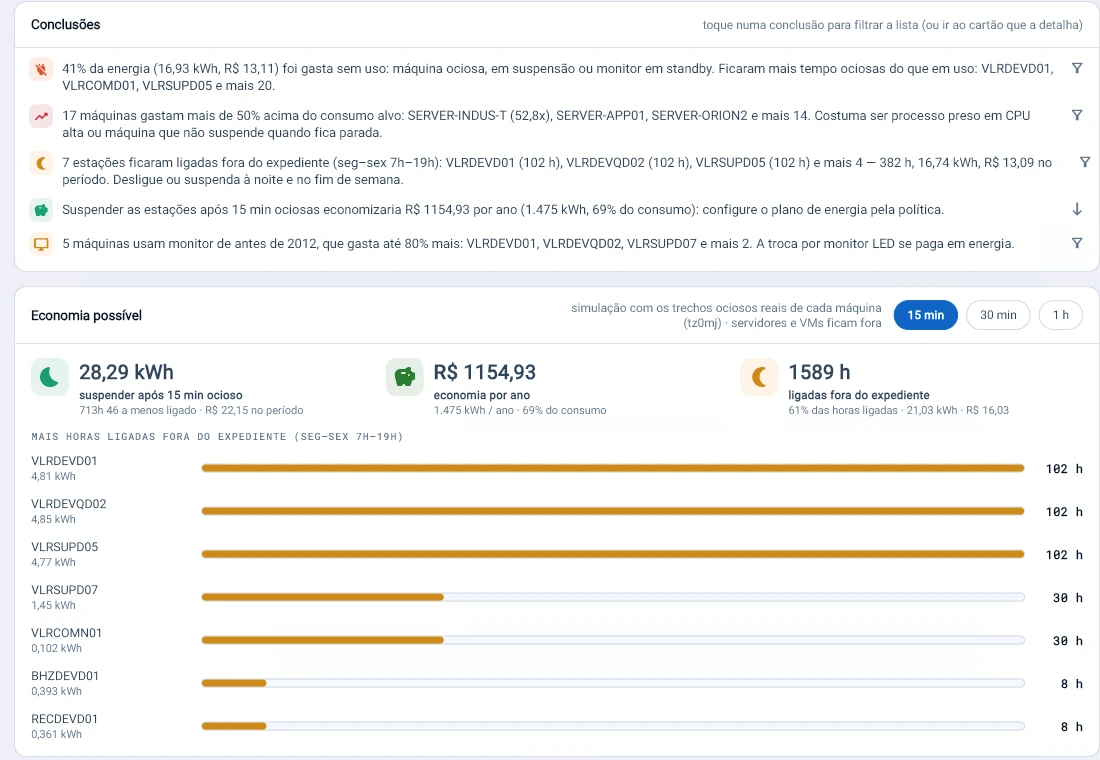Screen dimensions: 1100x760
Task: Click the 'economia por ano' label
Action: click(x=482, y=395)
